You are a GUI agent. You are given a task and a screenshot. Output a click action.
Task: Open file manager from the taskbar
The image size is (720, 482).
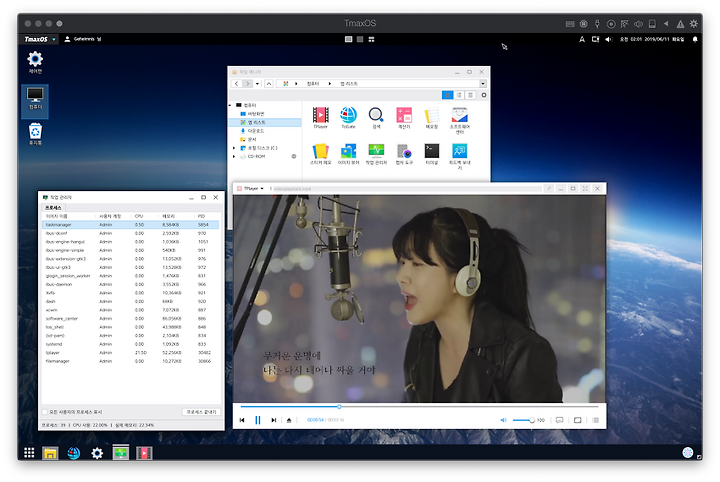coord(50,454)
